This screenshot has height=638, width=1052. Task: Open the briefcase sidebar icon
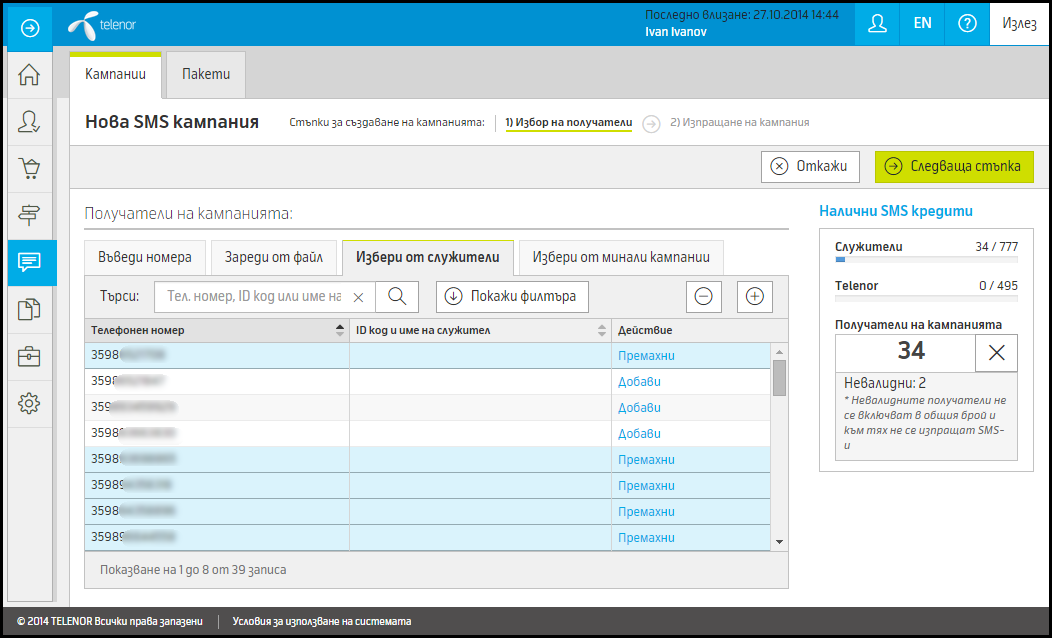click(29, 356)
